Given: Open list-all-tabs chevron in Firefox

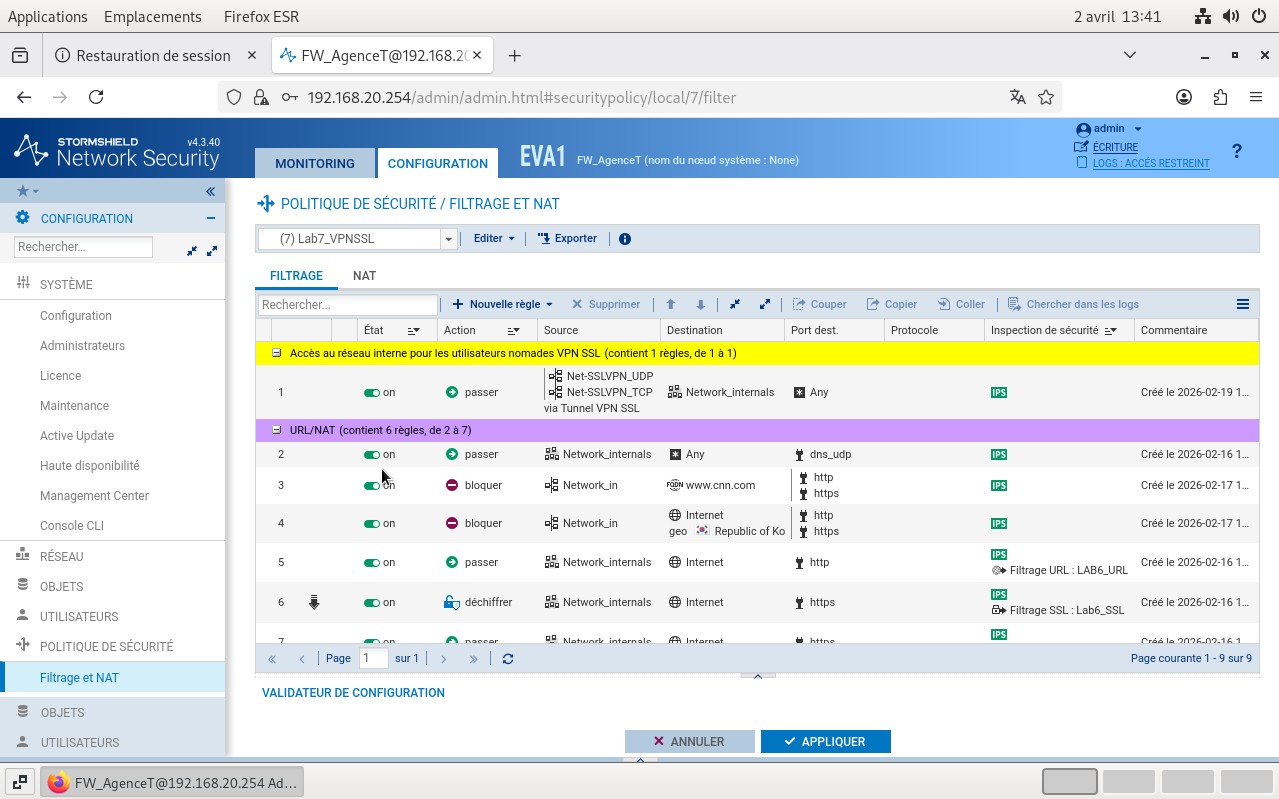Looking at the screenshot, I should tap(1130, 55).
